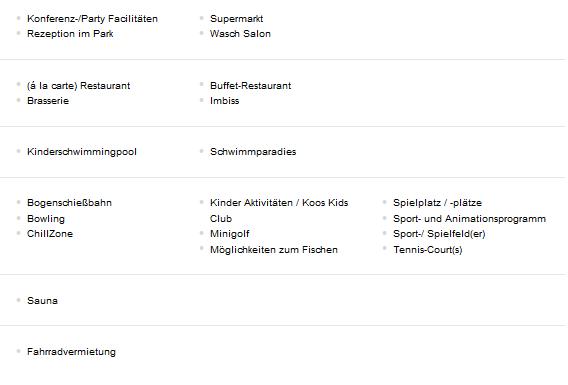Click the Bowling item
The width and height of the screenshot is (568, 385).
coord(46,219)
